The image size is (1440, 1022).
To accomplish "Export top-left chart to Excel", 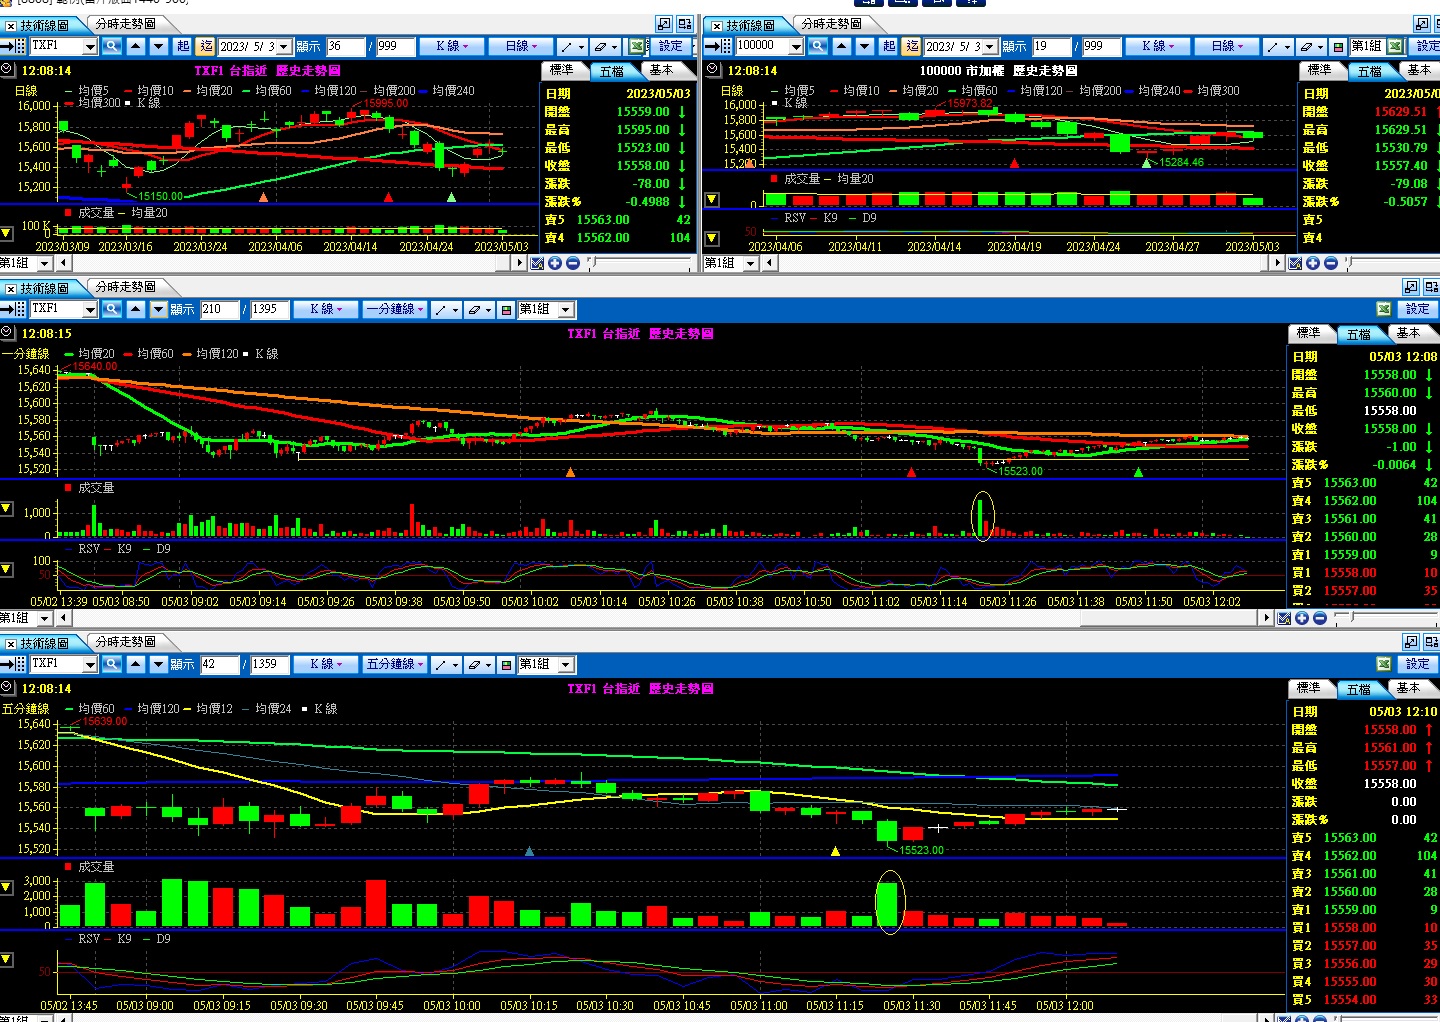I will pos(638,46).
